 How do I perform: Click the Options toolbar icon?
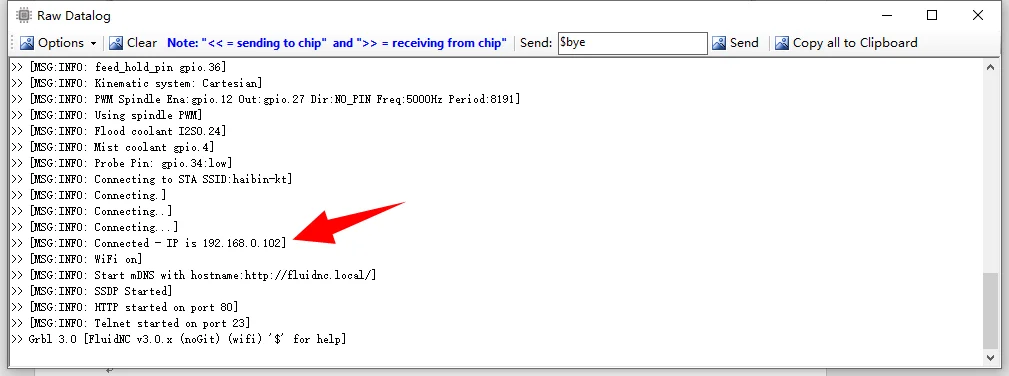click(27, 43)
